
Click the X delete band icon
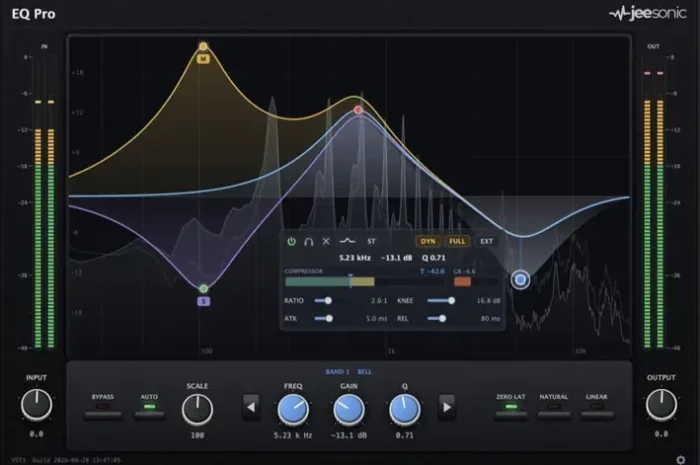point(326,241)
